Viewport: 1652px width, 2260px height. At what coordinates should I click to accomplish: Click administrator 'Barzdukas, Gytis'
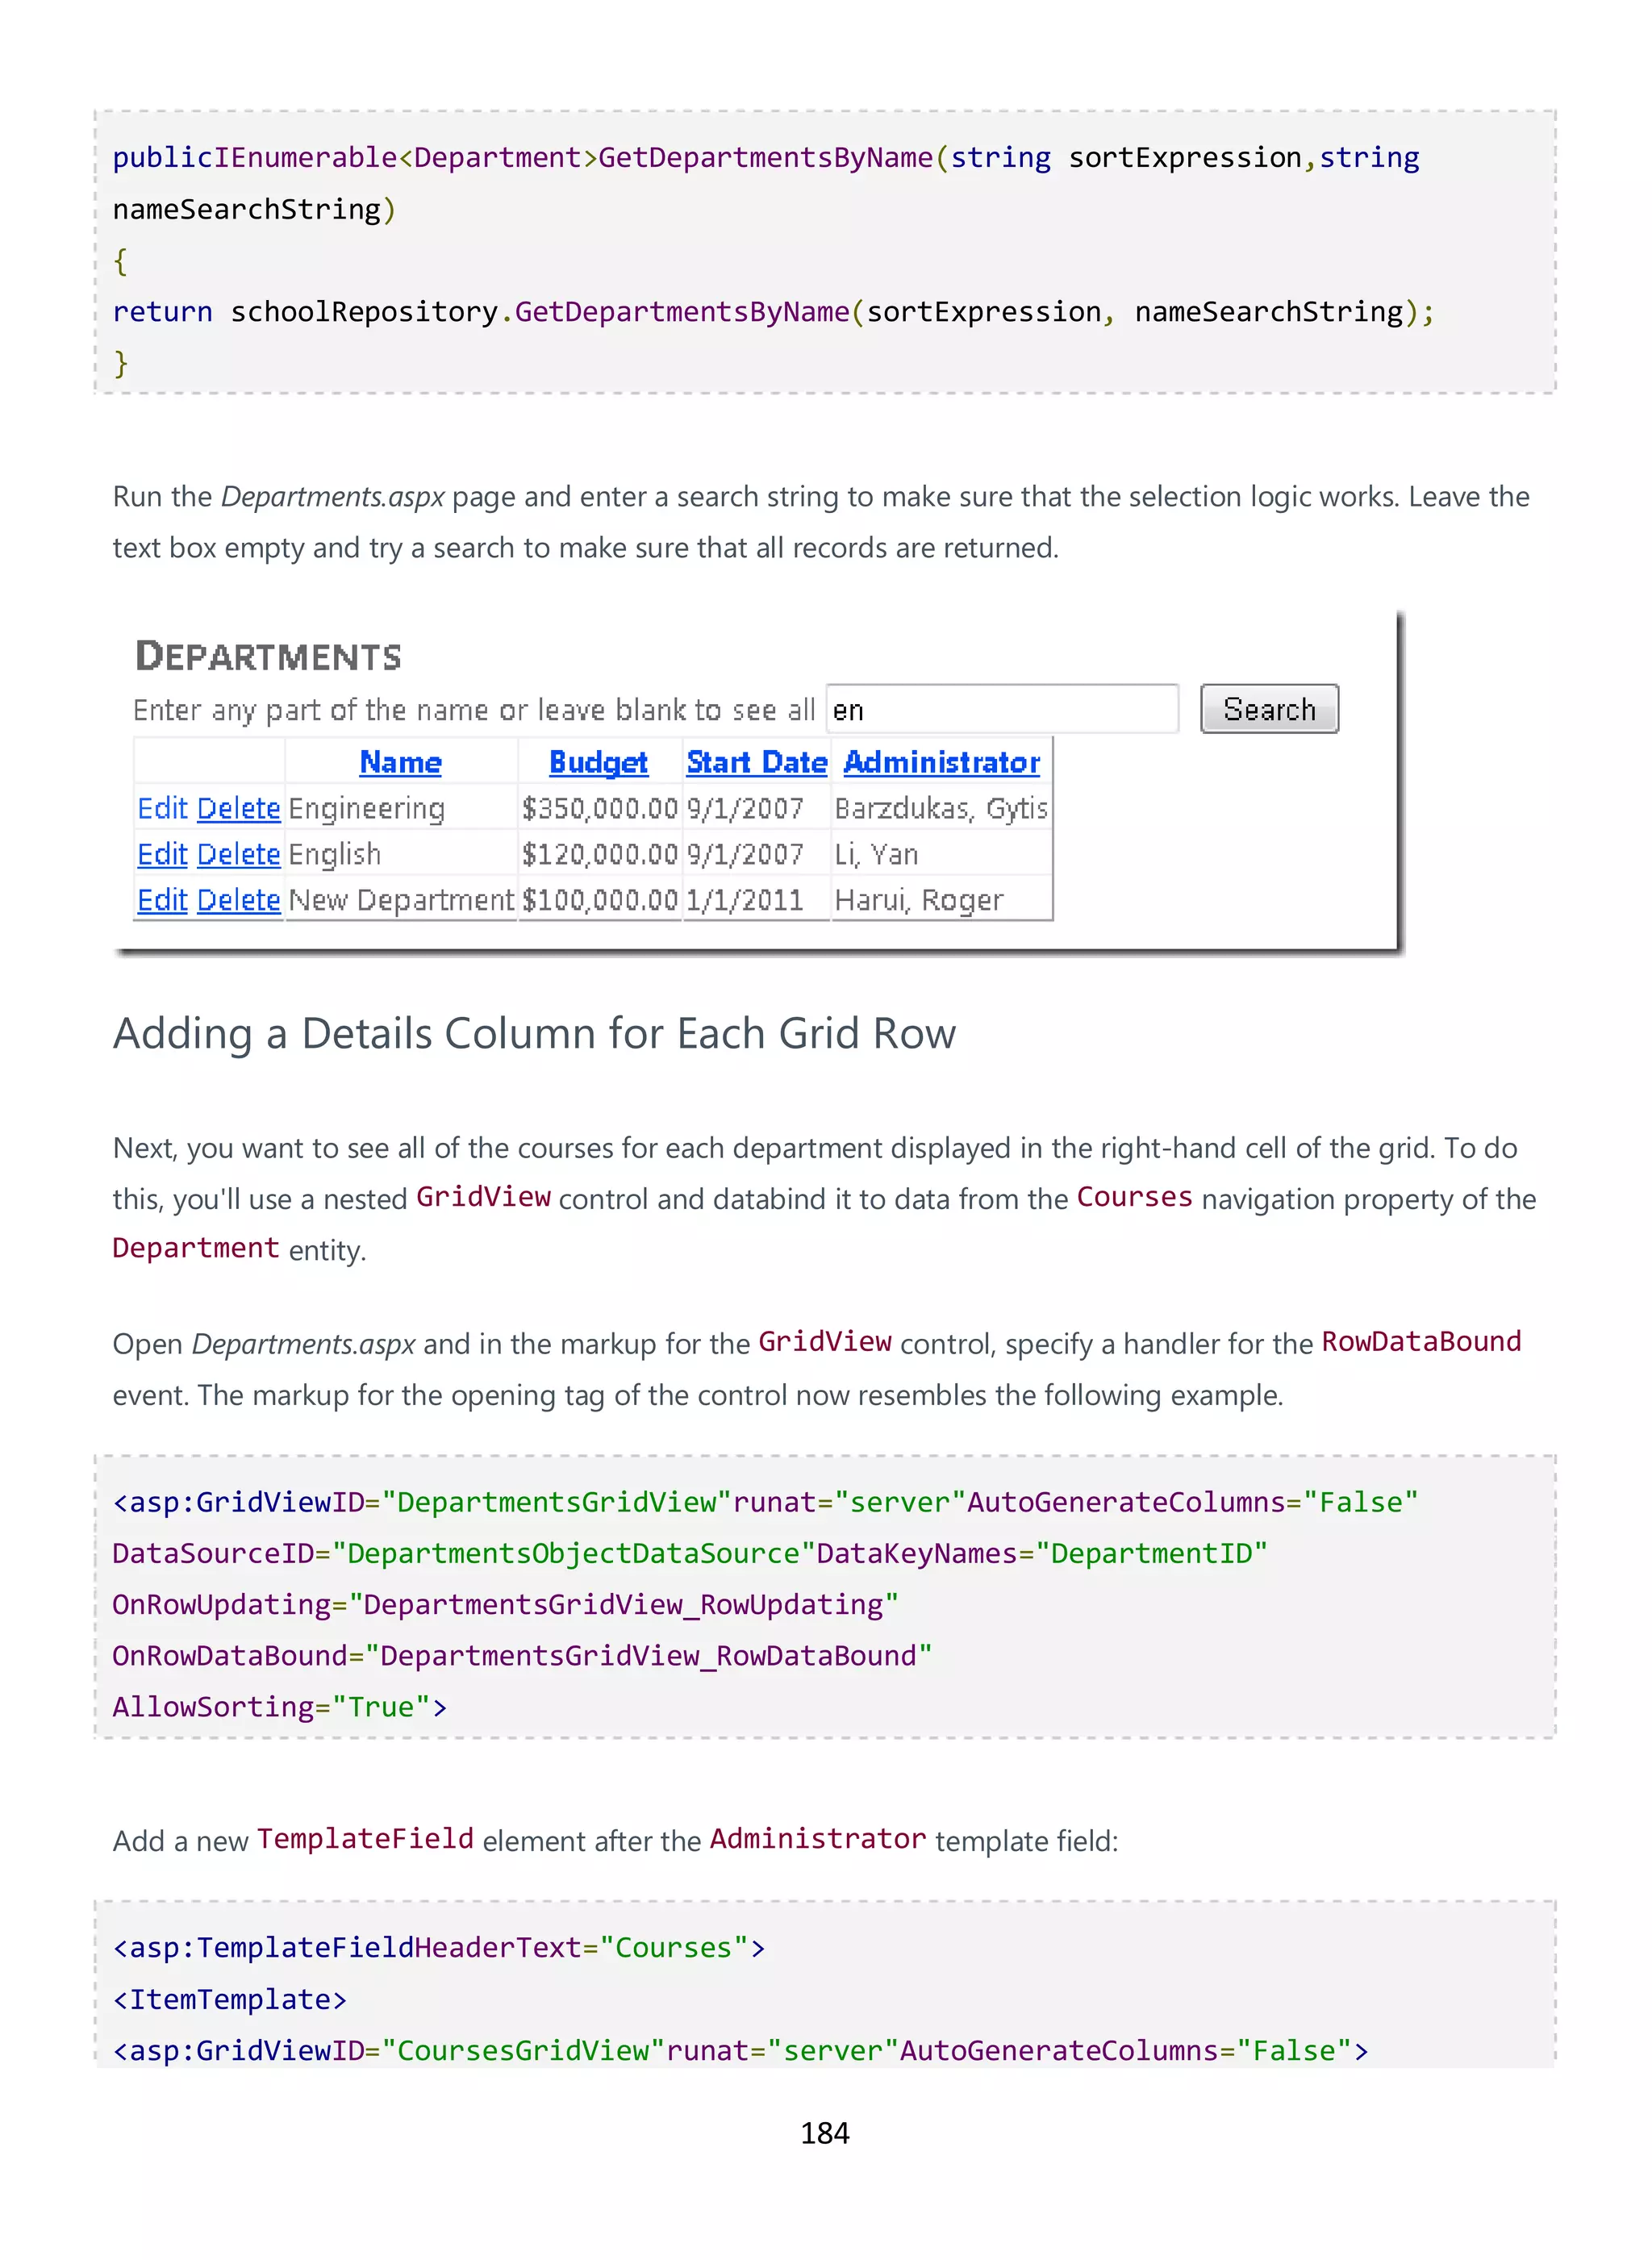click(941, 808)
